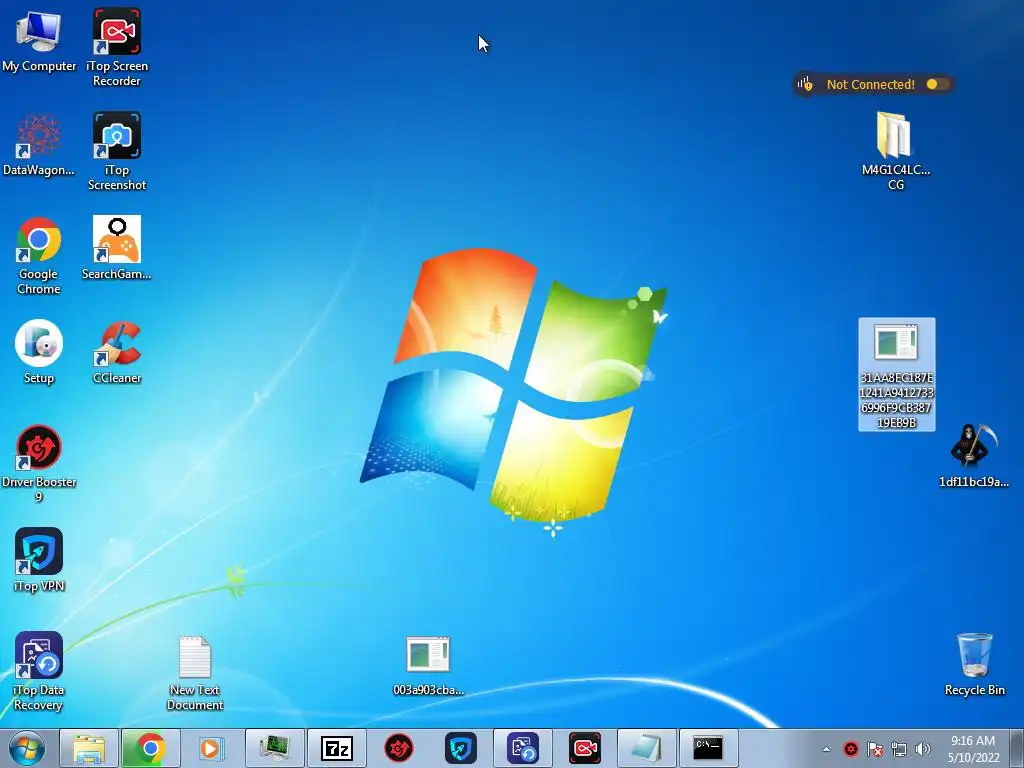Open the volume speaker tray icon

(x=923, y=749)
